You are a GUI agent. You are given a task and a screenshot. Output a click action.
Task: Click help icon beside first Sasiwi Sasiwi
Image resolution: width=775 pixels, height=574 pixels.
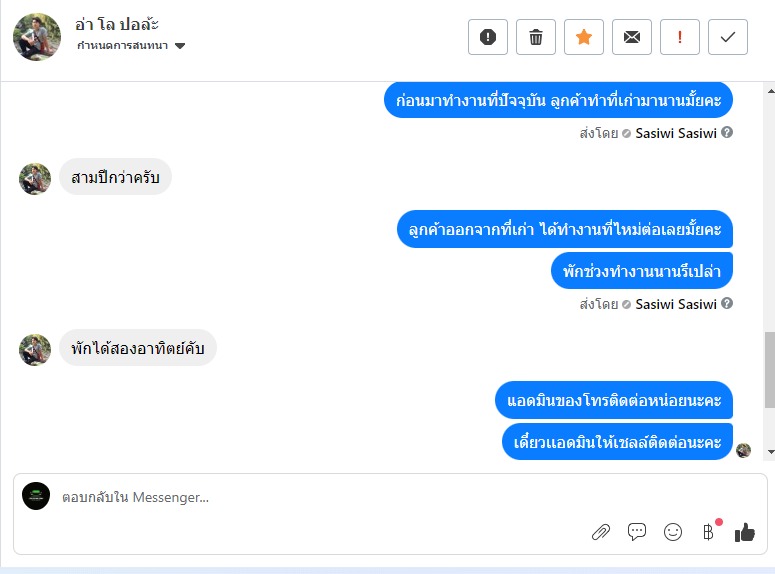point(727,132)
